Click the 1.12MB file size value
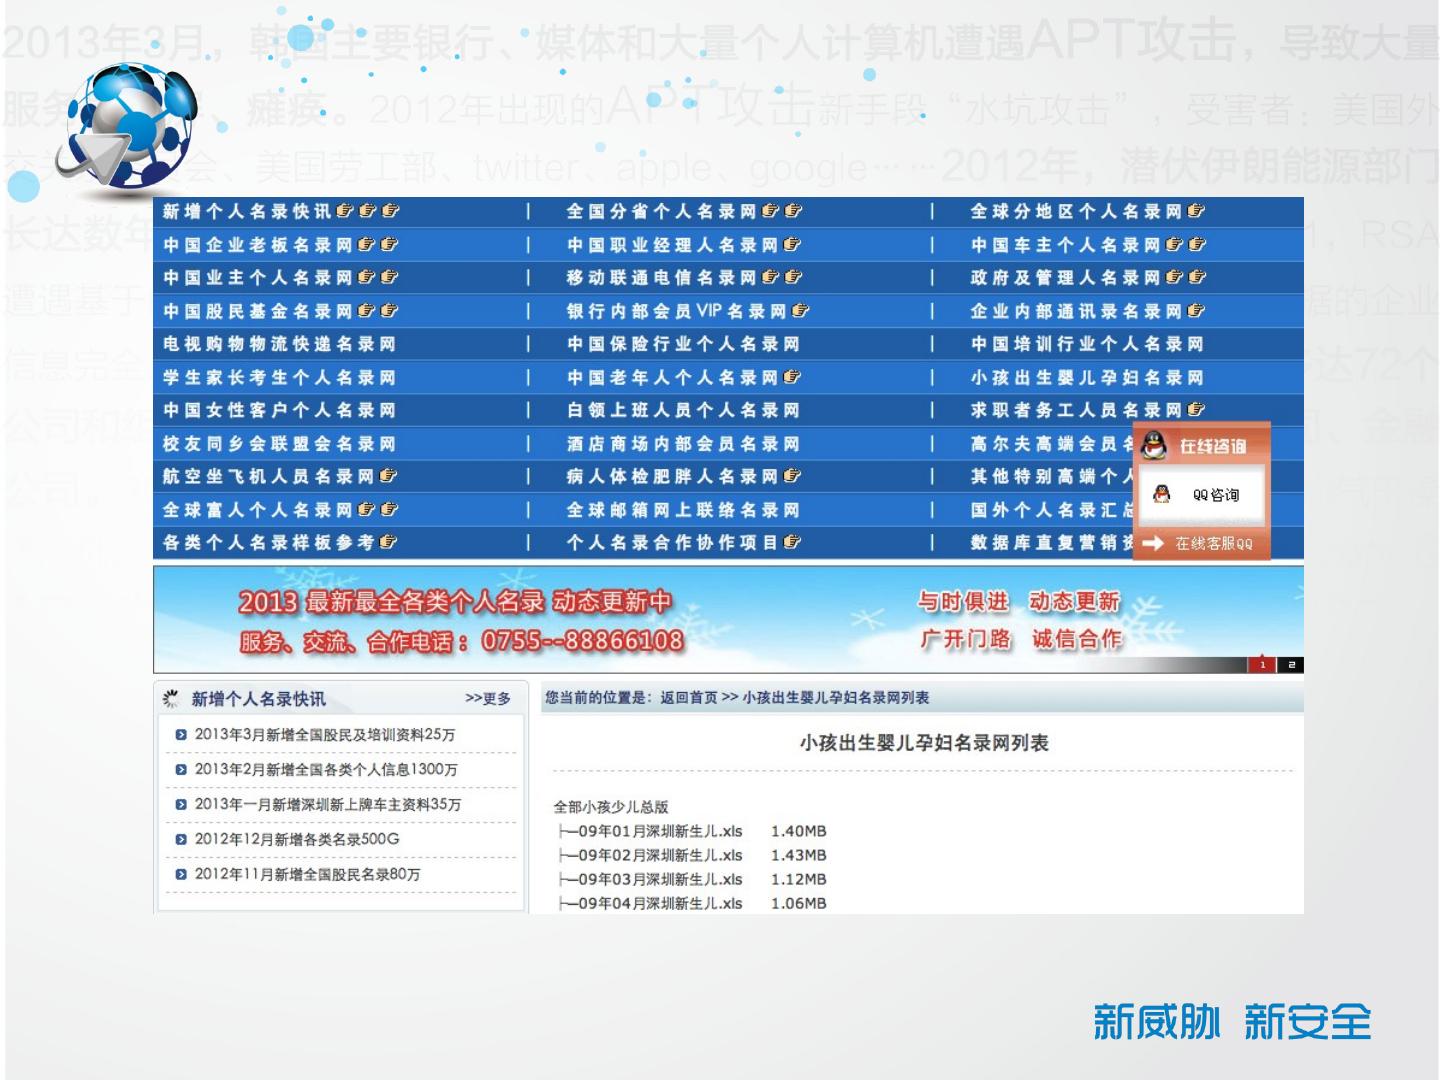 coord(799,879)
